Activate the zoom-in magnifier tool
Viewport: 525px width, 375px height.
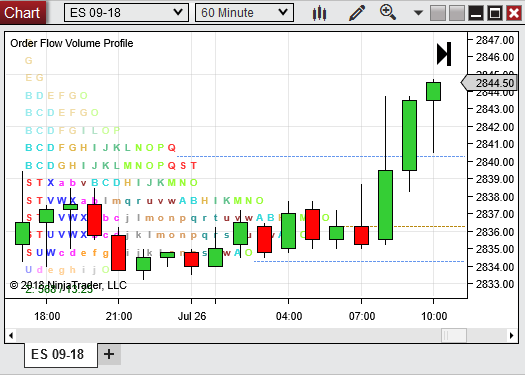pyautogui.click(x=388, y=13)
